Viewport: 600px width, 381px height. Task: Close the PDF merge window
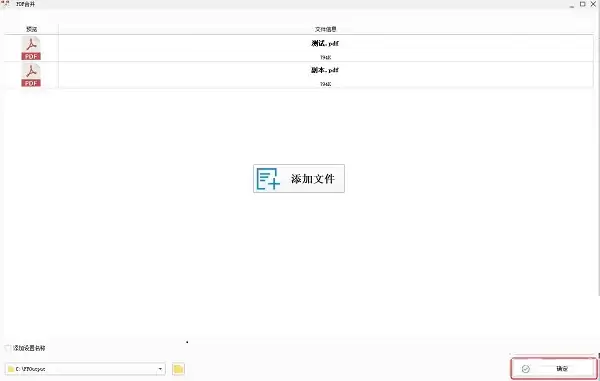click(593, 4)
